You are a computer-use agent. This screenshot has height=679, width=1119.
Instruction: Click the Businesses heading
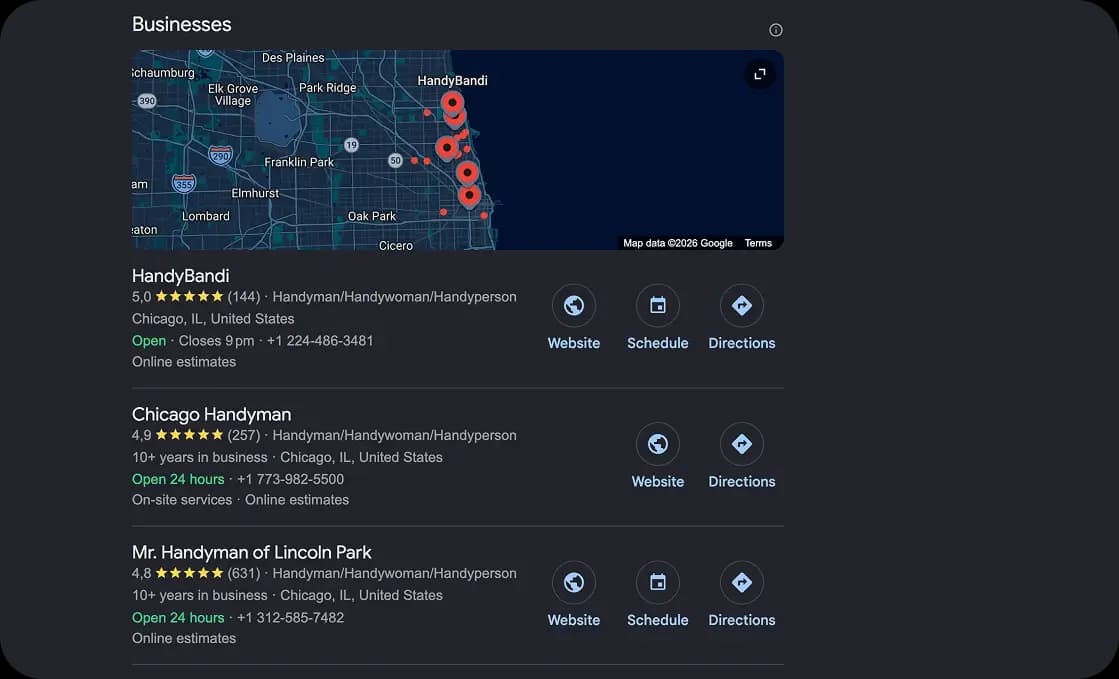point(182,24)
